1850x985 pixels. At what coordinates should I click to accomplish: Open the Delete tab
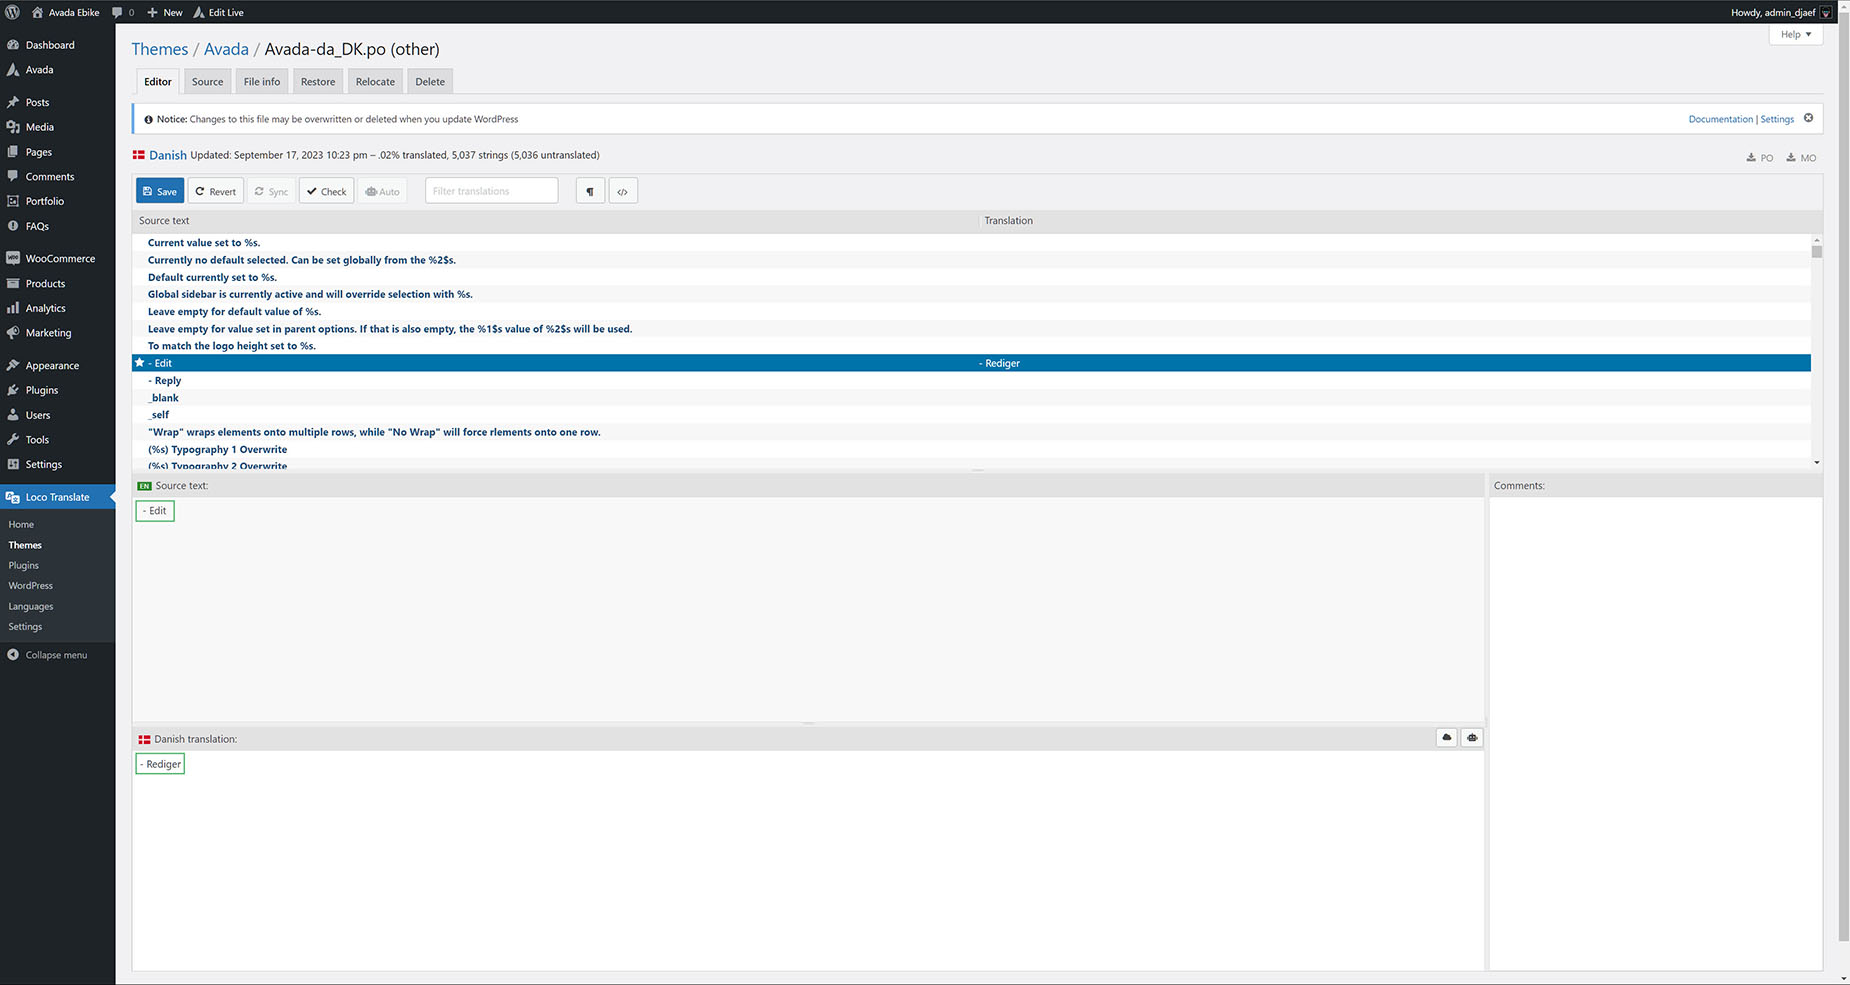430,82
